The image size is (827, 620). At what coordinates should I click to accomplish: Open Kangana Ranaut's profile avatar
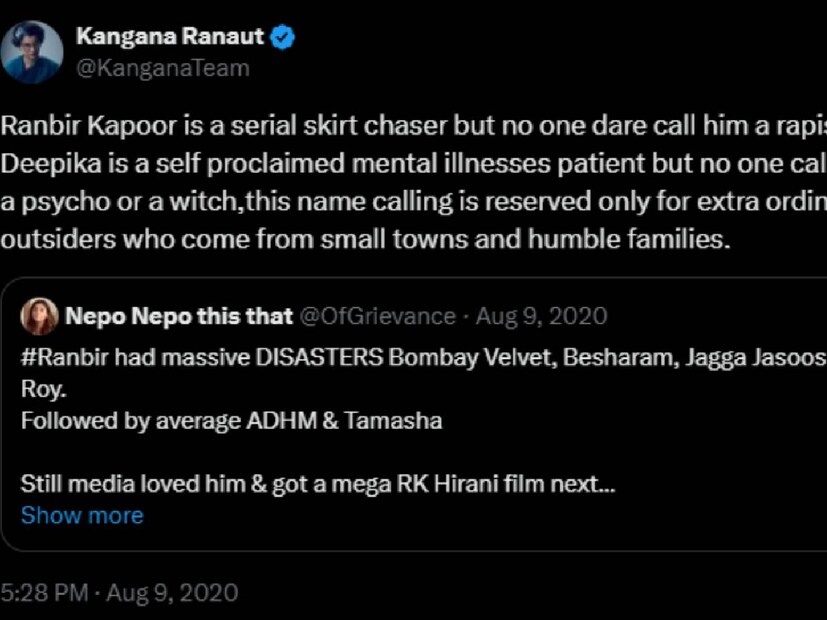click(32, 52)
